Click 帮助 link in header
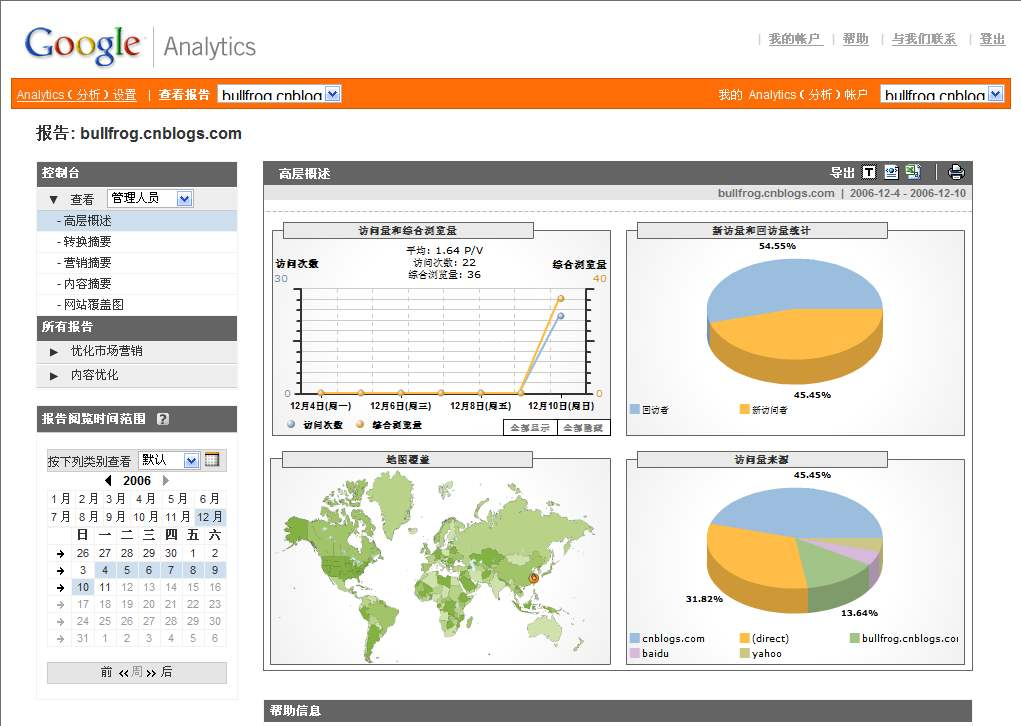The height and width of the screenshot is (726, 1021). coord(856,39)
